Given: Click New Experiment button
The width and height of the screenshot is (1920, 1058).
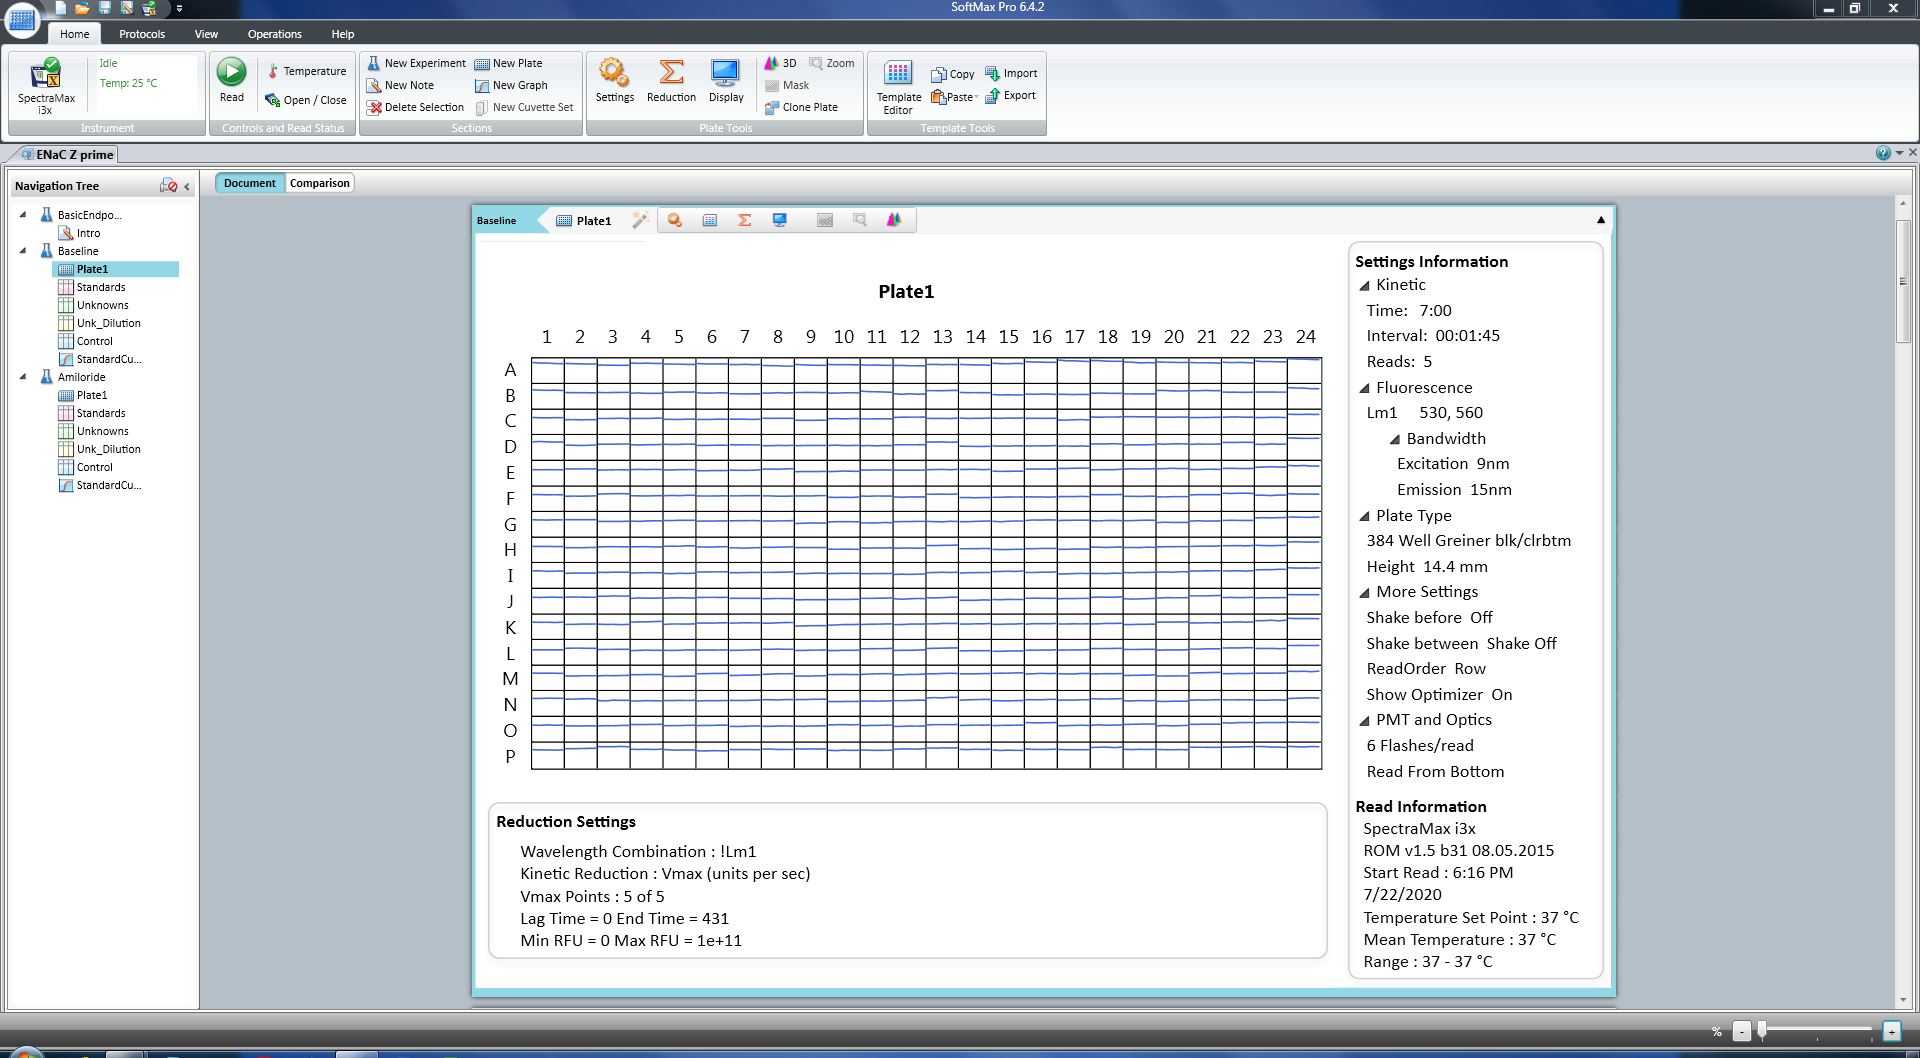Looking at the screenshot, I should pyautogui.click(x=415, y=63).
